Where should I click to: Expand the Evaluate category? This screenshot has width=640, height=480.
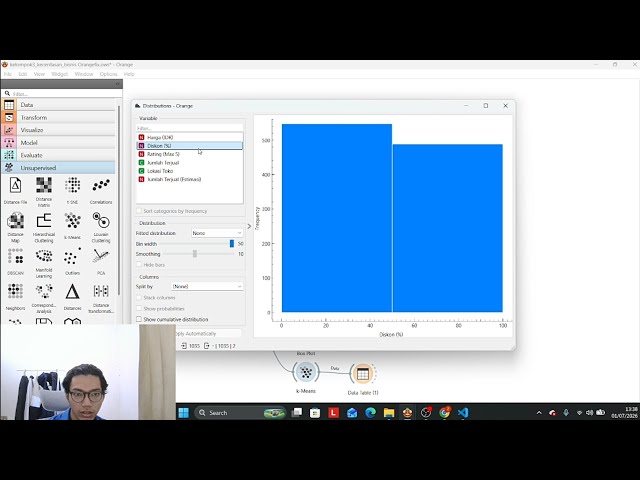coord(58,156)
